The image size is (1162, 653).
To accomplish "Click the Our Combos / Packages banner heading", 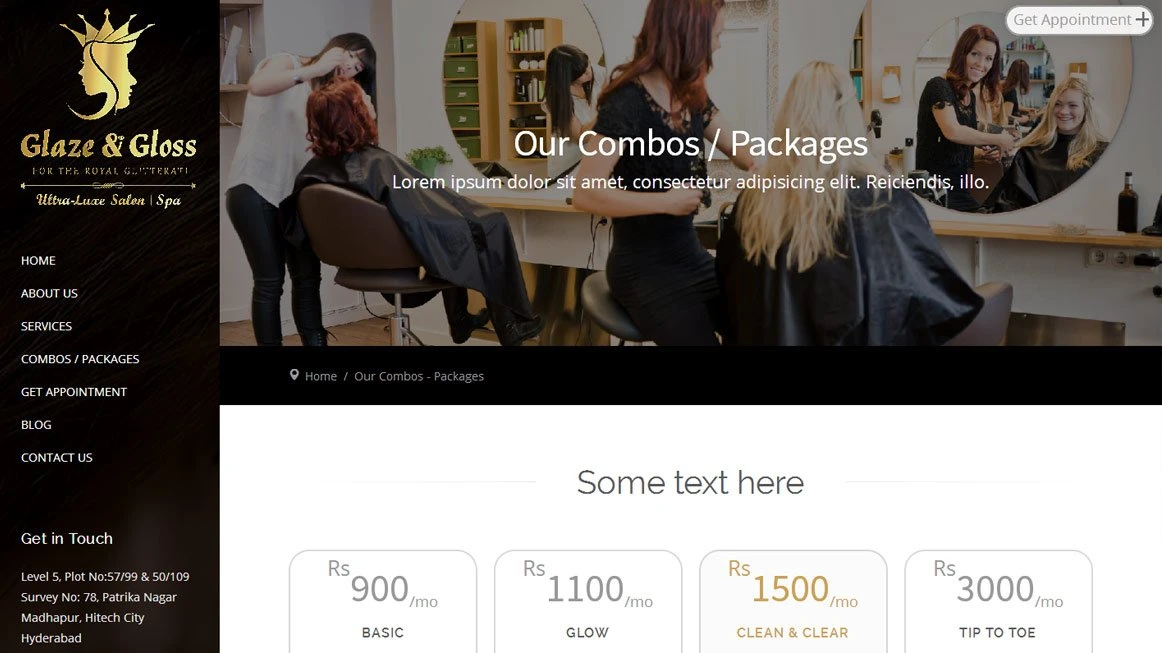I will (690, 144).
